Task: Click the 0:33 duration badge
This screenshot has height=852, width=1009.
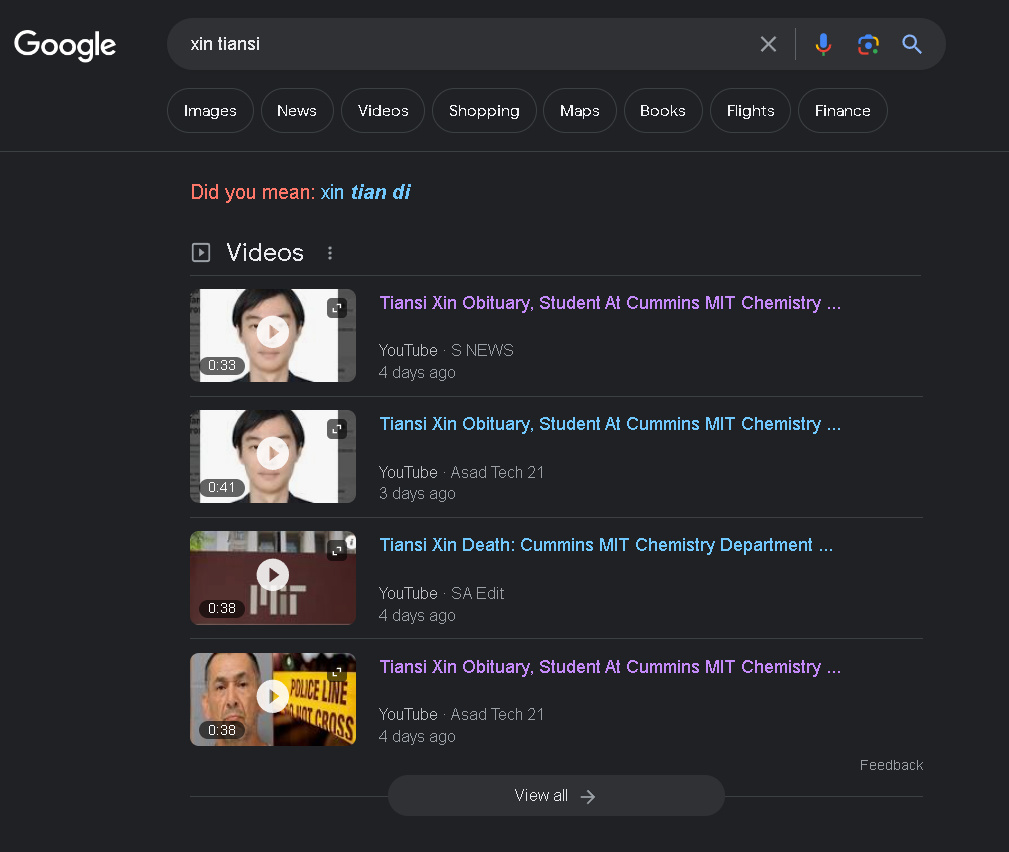Action: pos(222,366)
